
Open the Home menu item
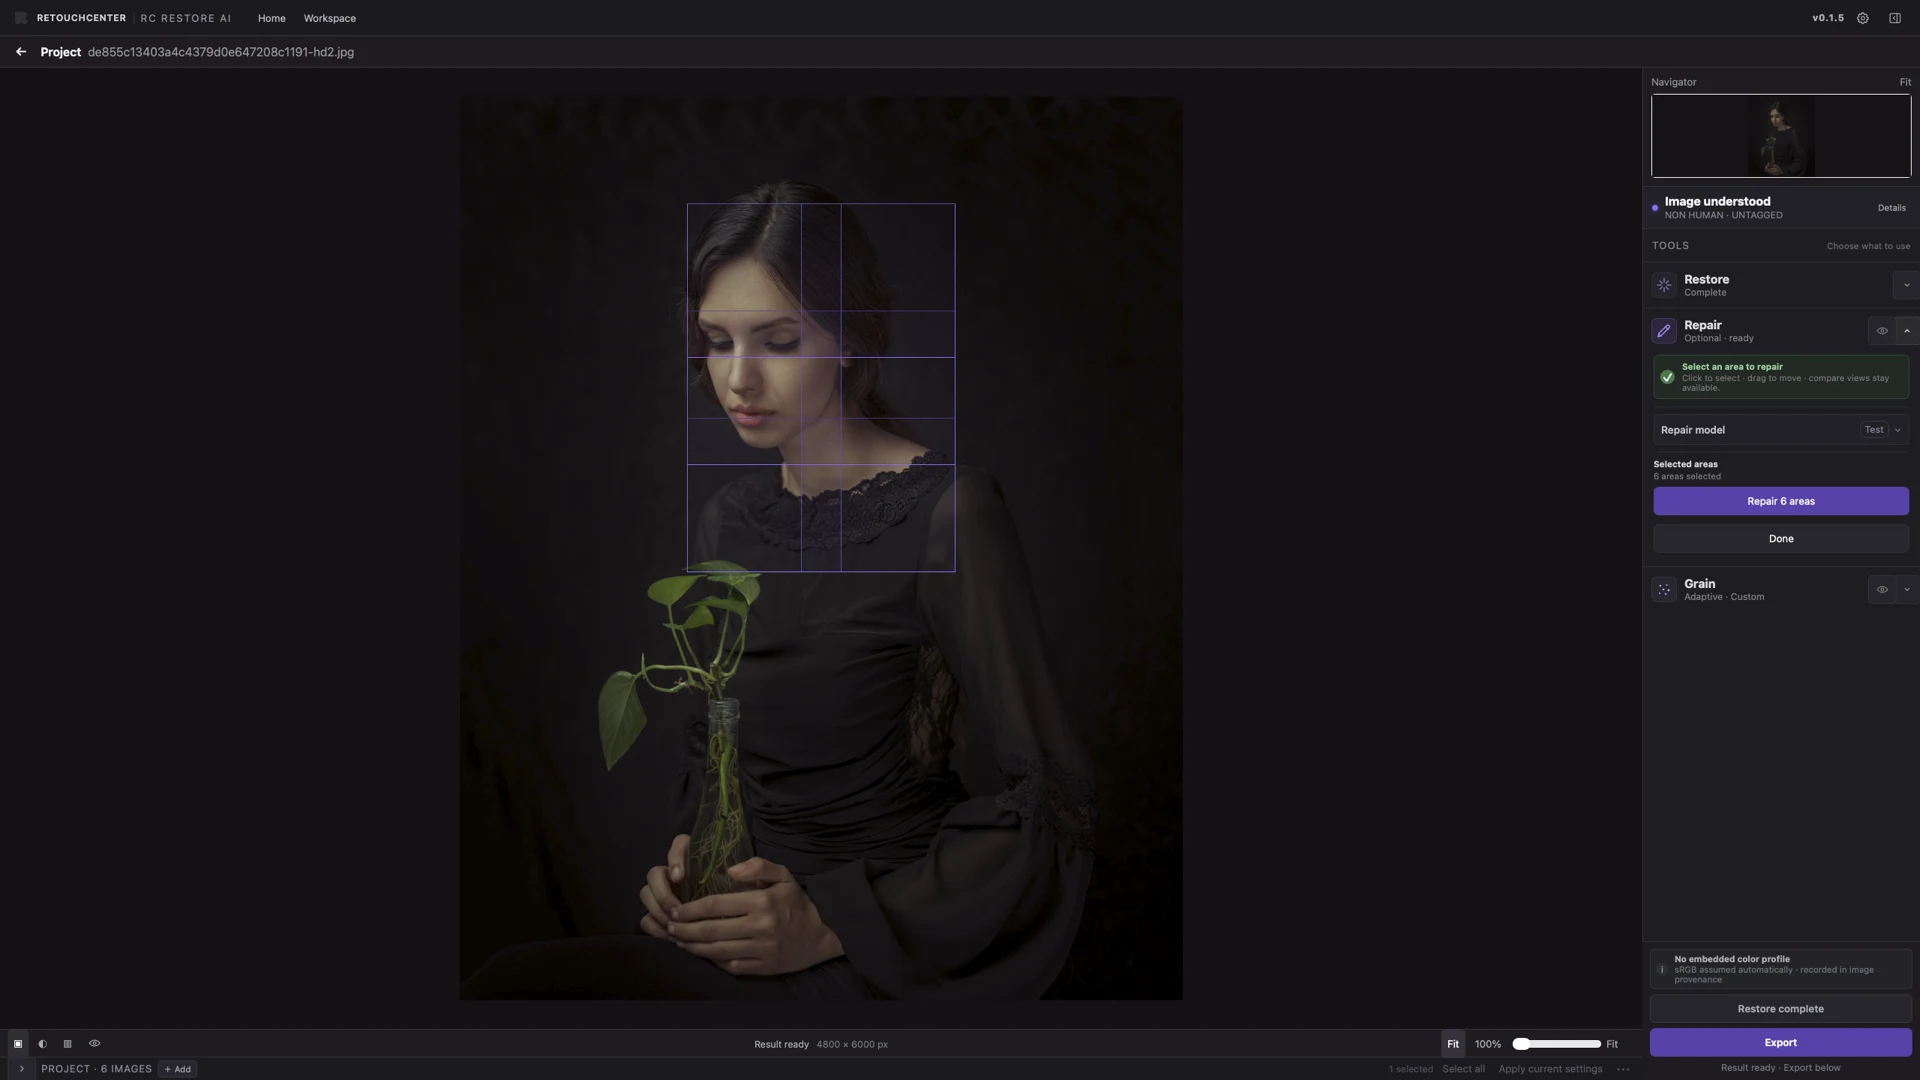(x=271, y=18)
